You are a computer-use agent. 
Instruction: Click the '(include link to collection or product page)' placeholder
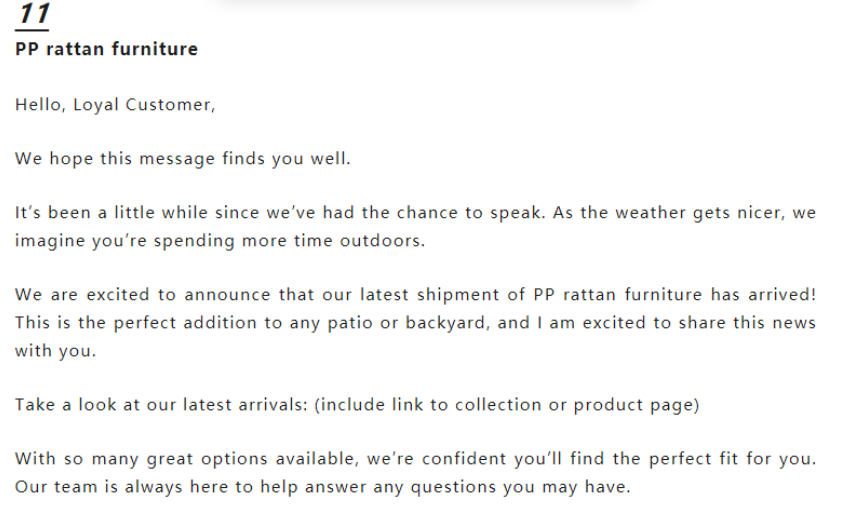(506, 405)
